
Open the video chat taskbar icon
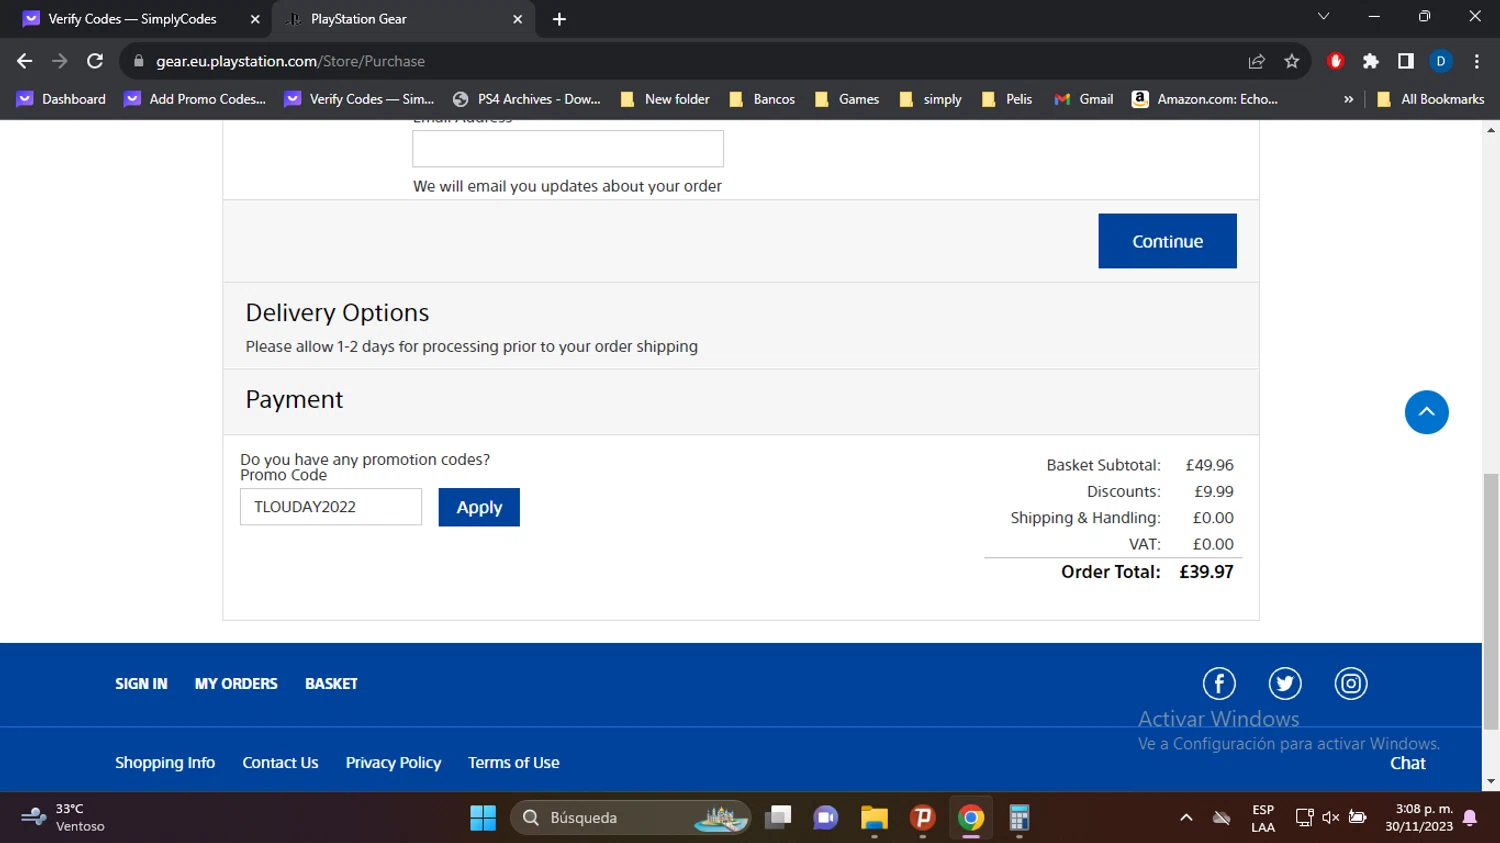point(826,818)
